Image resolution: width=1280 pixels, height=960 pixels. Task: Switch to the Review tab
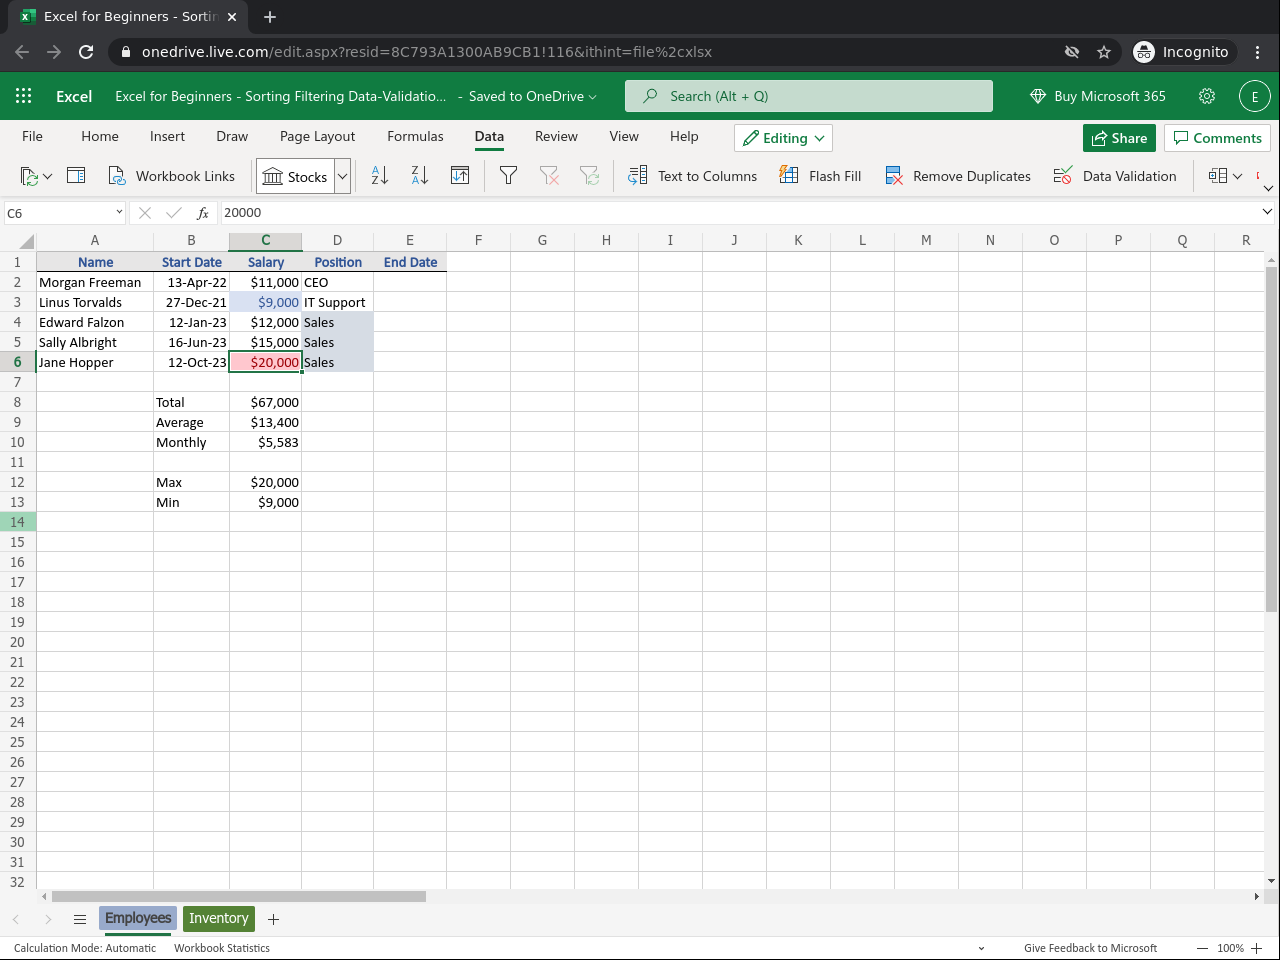(556, 136)
